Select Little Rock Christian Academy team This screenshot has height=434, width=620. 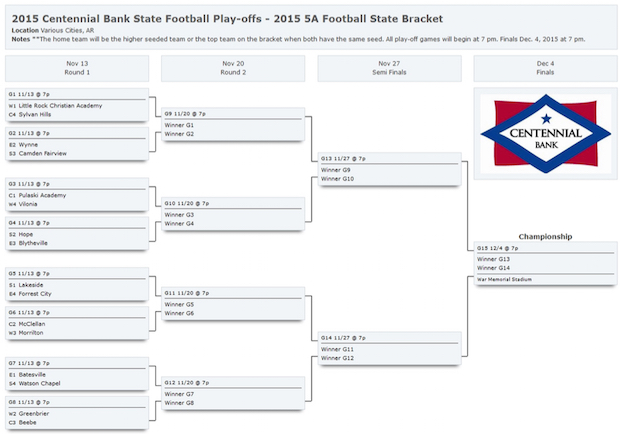point(60,106)
